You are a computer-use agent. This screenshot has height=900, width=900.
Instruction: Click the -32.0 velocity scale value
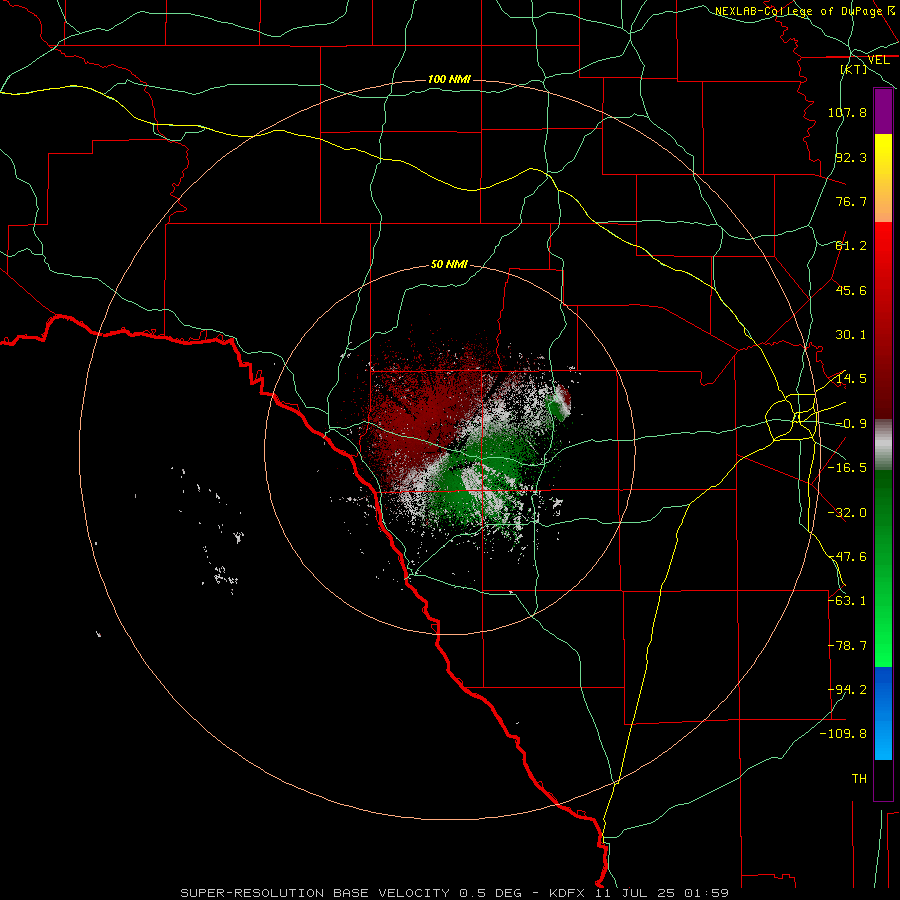tap(847, 513)
